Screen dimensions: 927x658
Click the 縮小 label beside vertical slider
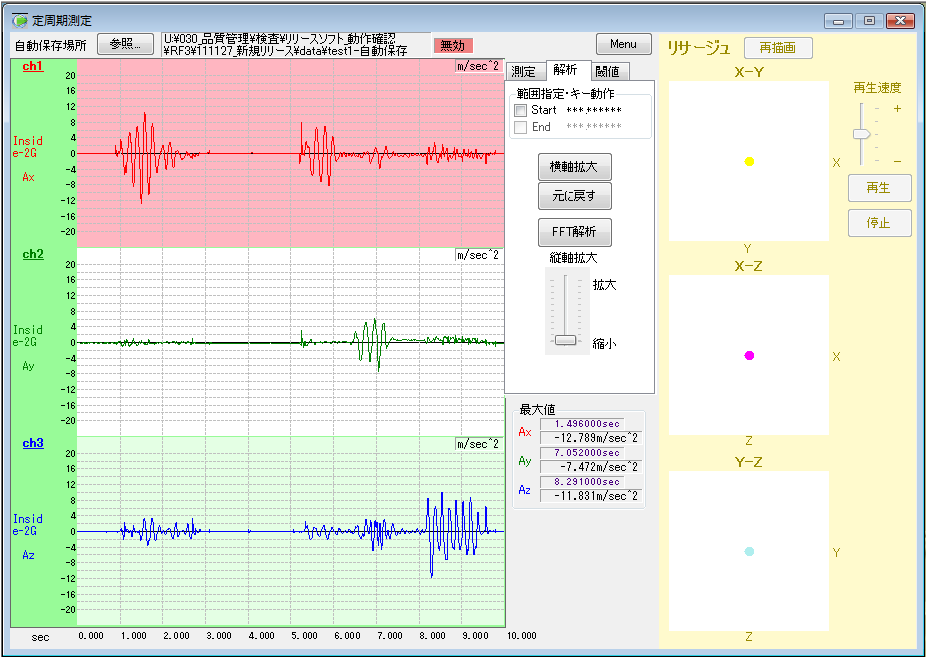[605, 343]
